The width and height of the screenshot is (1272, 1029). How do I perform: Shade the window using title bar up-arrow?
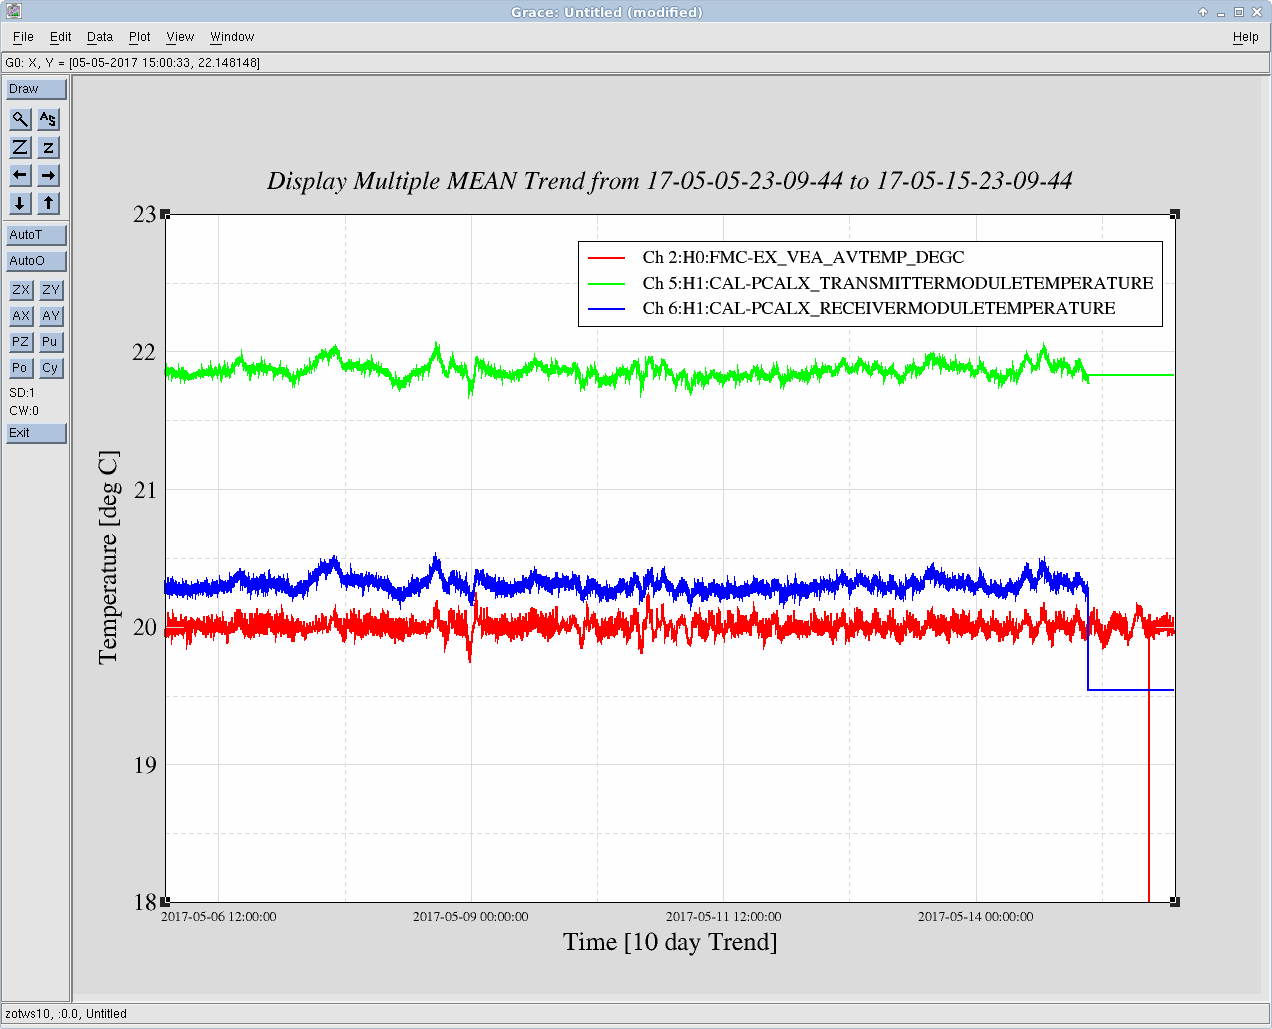pyautogui.click(x=1203, y=12)
